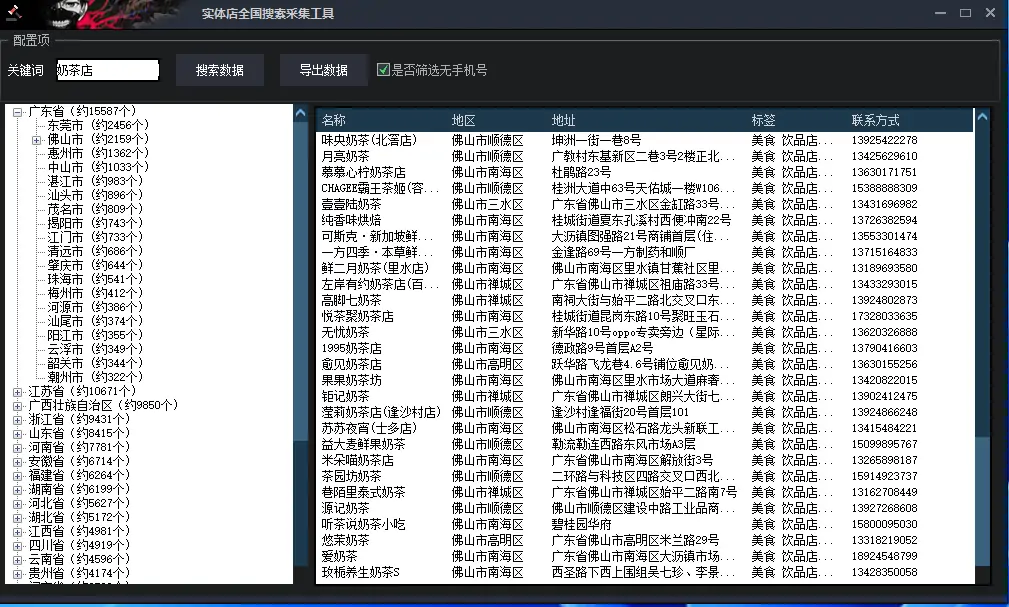Select the 听茶说奶茶小吃 row
1009x607 pixels.
[x=645, y=525]
